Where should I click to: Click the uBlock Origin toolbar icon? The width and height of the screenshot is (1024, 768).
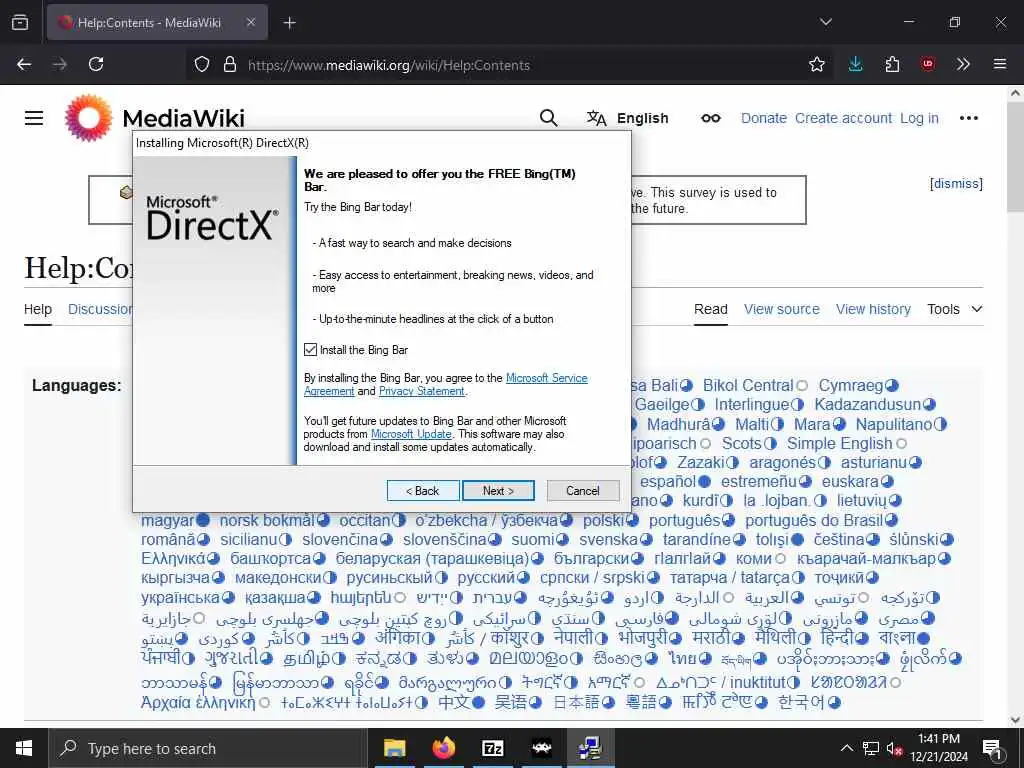(927, 64)
